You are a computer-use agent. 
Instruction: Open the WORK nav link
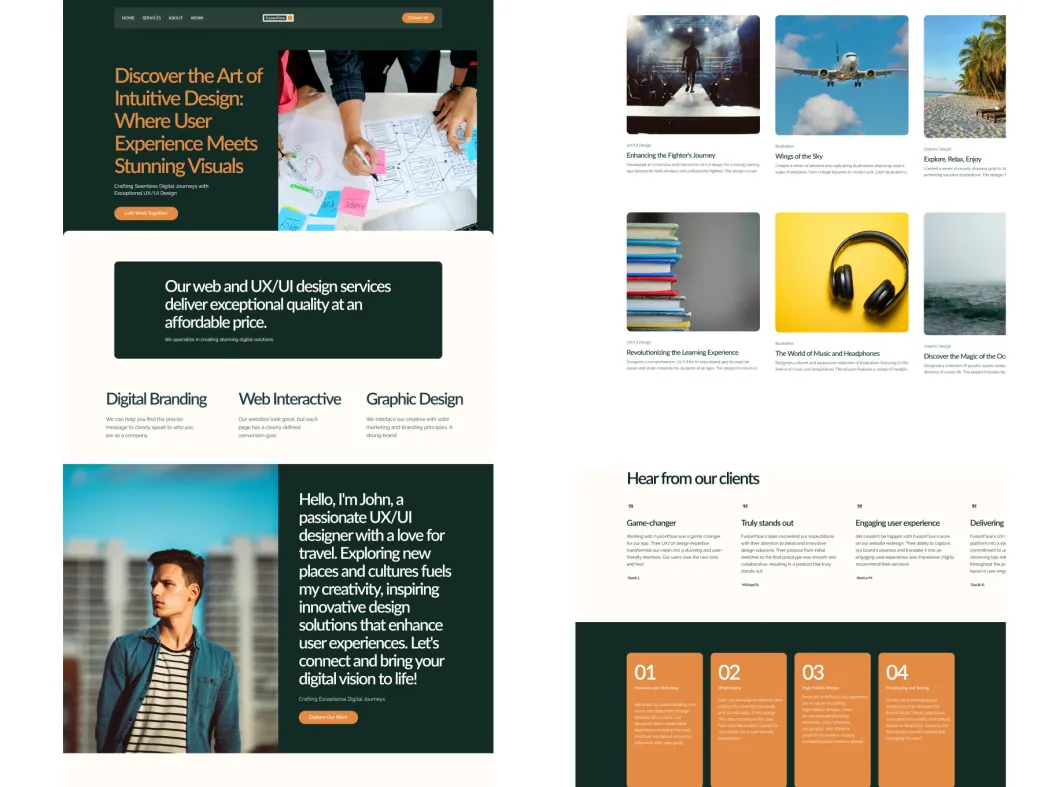pos(197,18)
